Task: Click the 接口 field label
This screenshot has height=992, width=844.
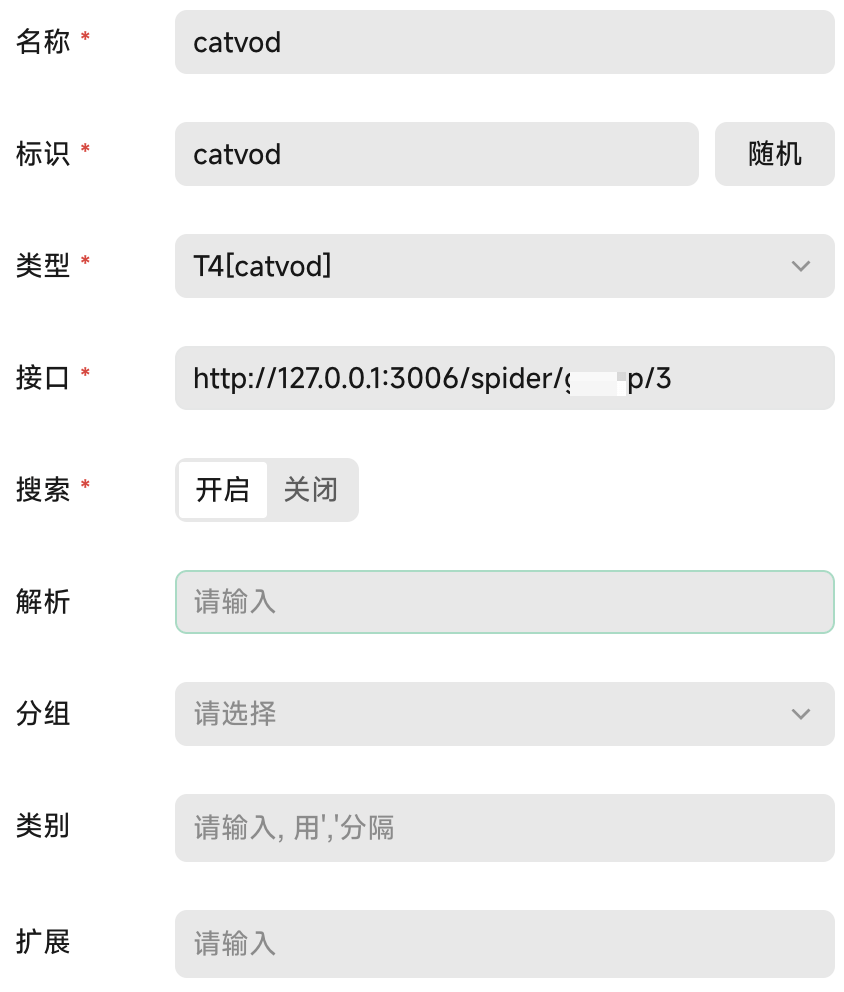Action: tap(43, 378)
